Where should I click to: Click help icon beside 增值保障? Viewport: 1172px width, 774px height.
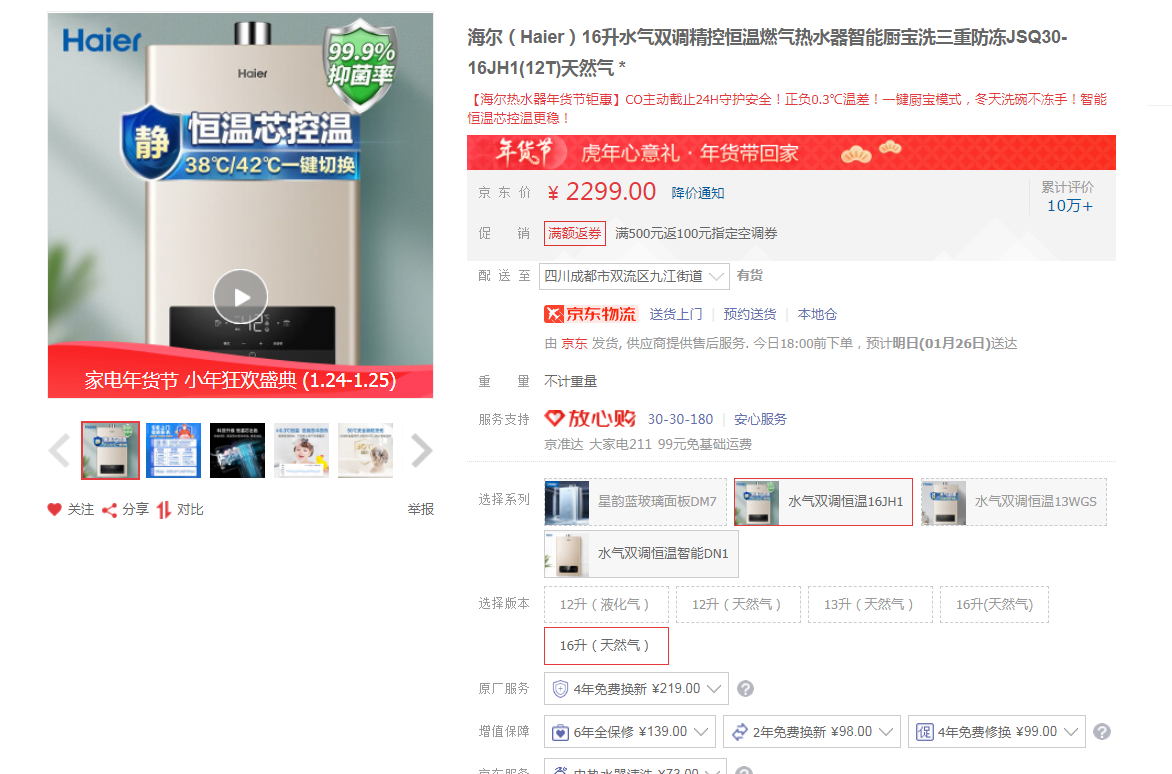1102,732
